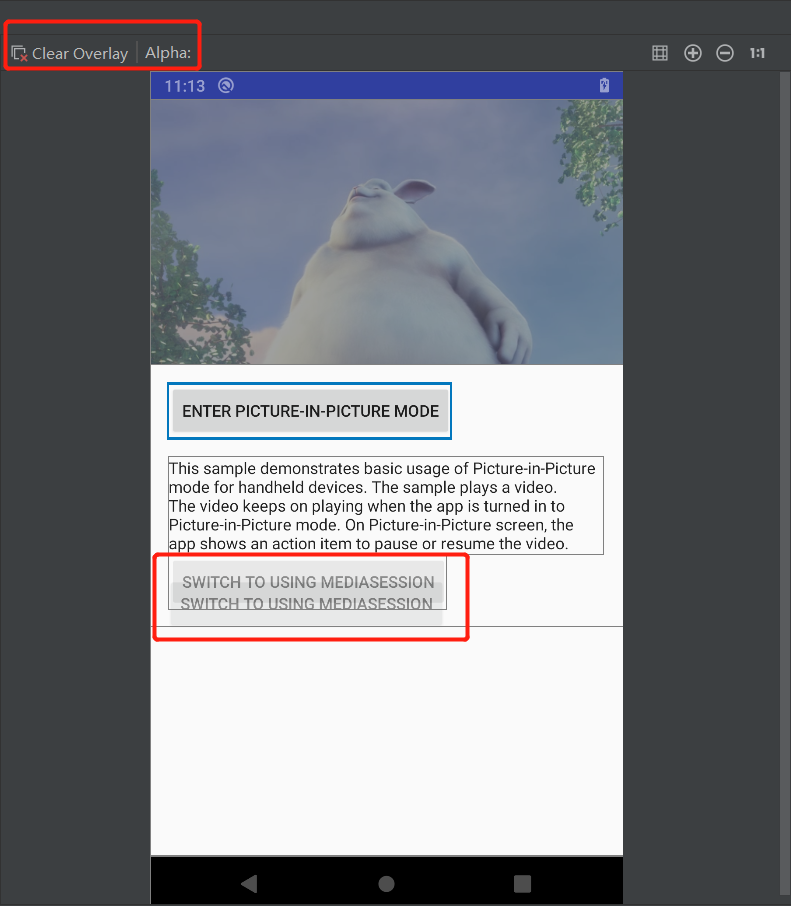Tap the Android home navigation button
The image size is (791, 906).
387,883
